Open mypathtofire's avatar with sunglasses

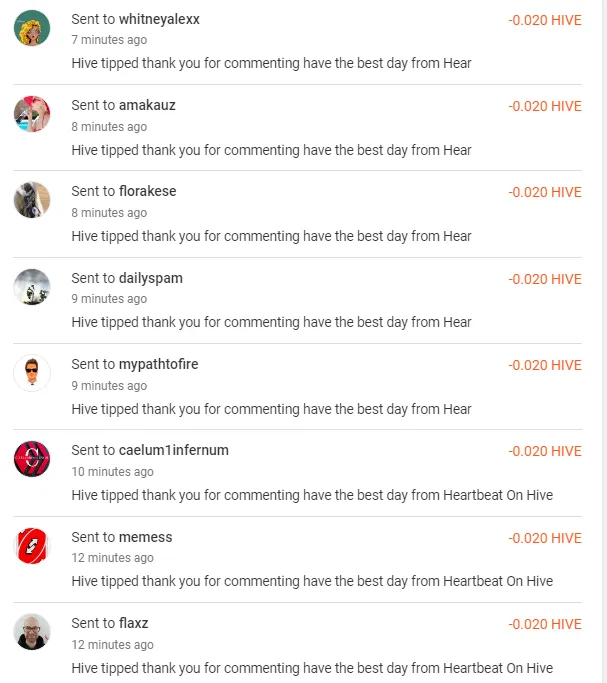click(x=32, y=373)
